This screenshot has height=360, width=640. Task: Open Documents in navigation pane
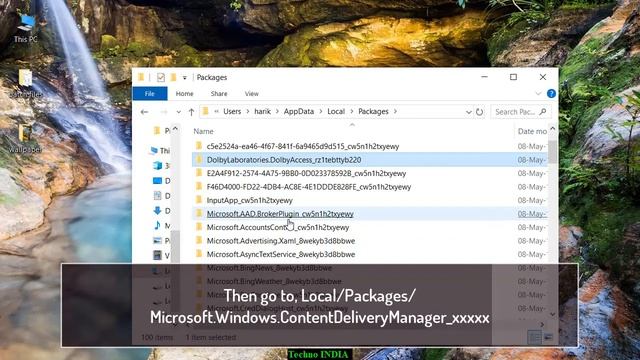tap(161, 196)
